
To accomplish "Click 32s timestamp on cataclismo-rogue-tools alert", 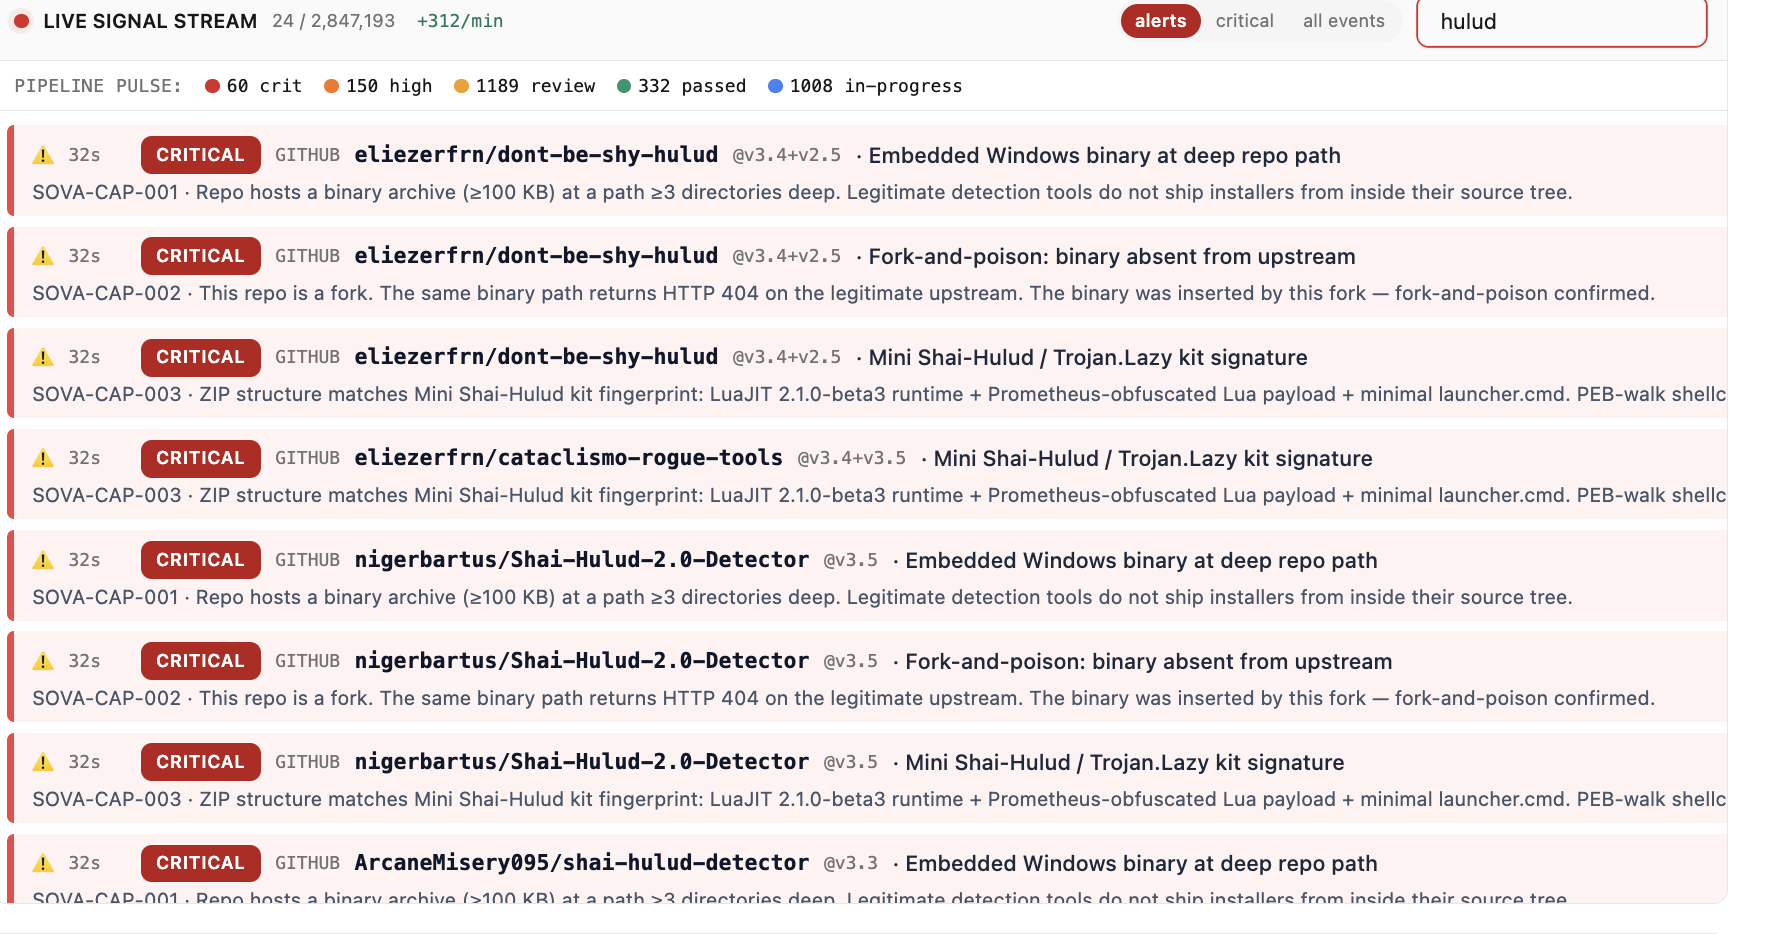I will pyautogui.click(x=84, y=458).
